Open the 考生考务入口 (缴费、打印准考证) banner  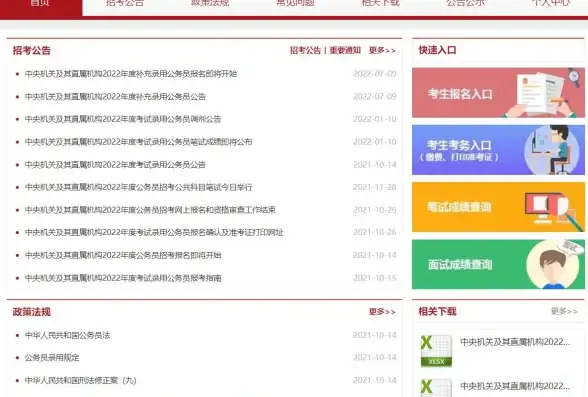tap(498, 150)
